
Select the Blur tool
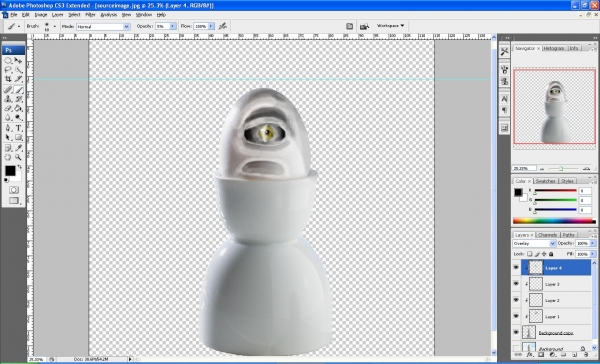click(8, 118)
